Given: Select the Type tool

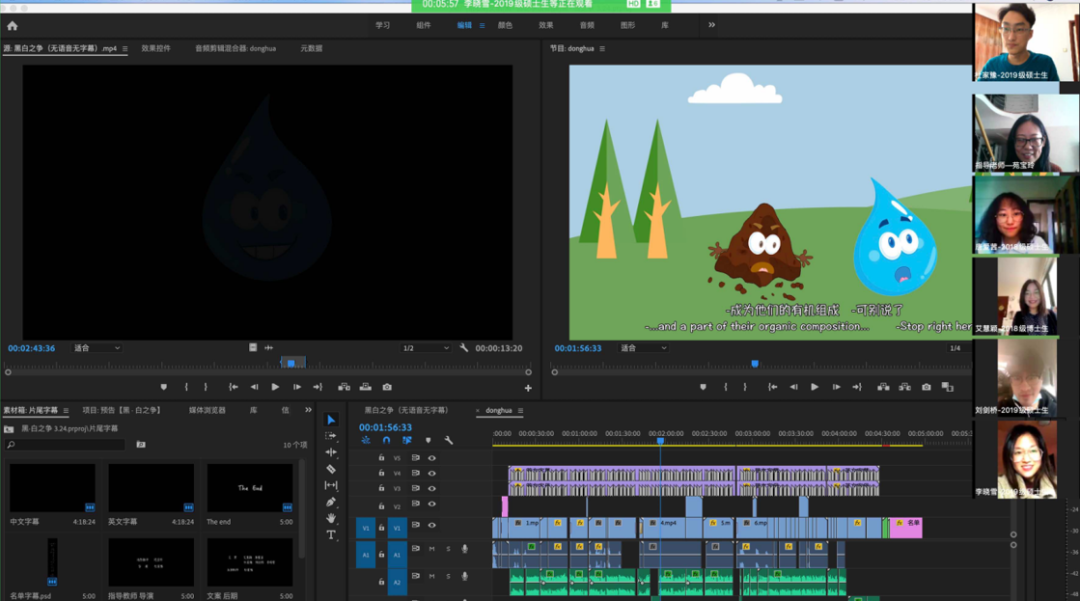Looking at the screenshot, I should point(331,535).
